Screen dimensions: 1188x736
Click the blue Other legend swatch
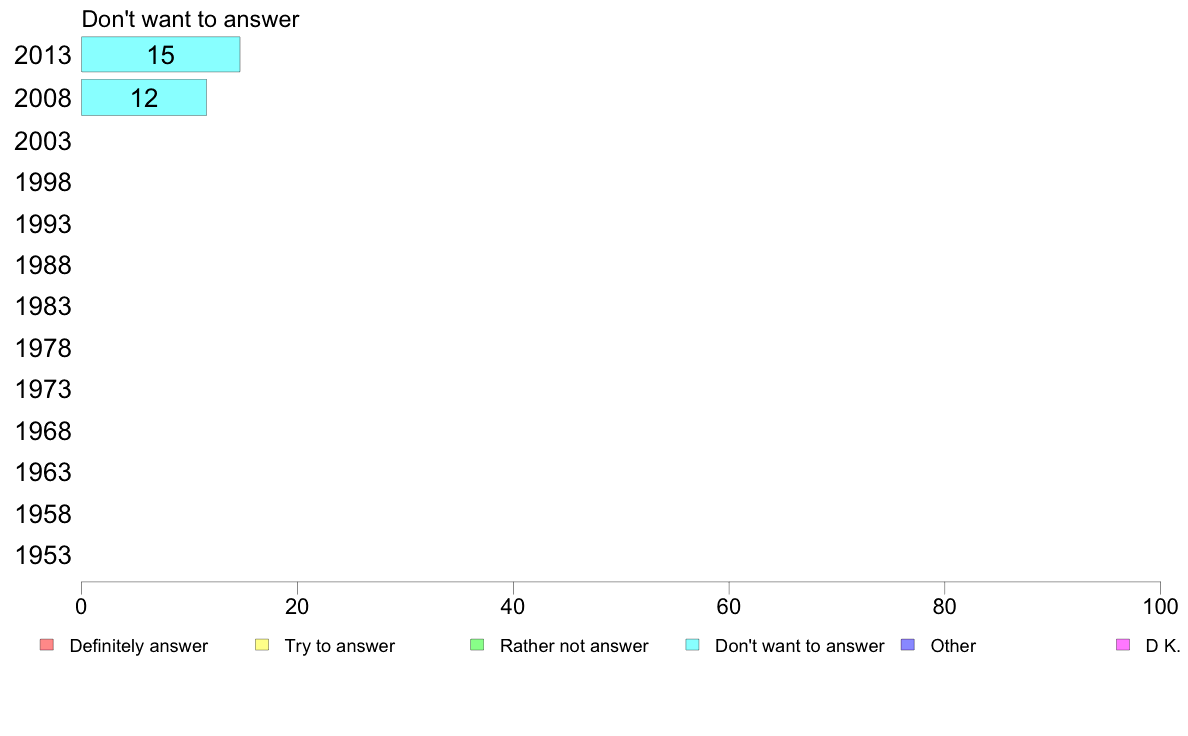pos(908,645)
